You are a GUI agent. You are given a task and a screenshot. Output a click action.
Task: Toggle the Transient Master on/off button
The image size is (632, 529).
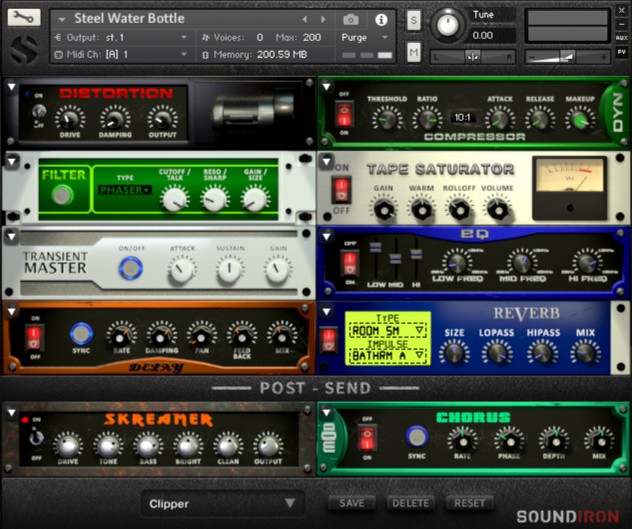point(130,268)
